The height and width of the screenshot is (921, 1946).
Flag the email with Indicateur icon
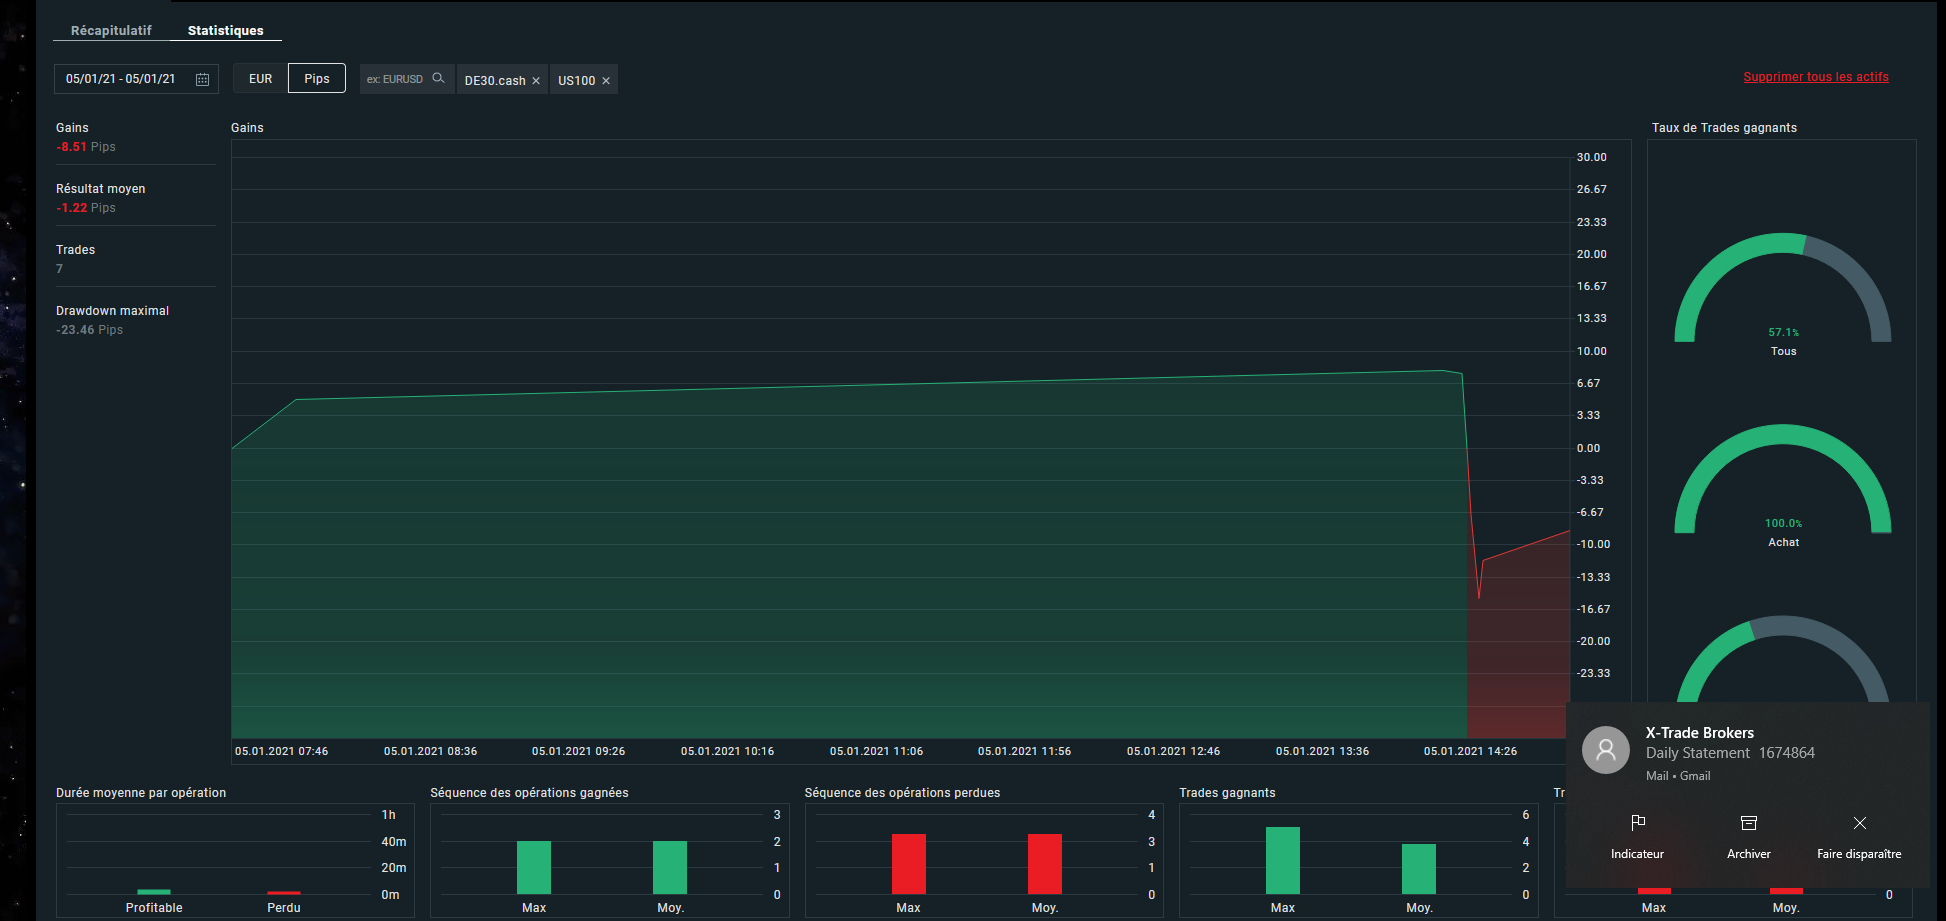[1637, 823]
